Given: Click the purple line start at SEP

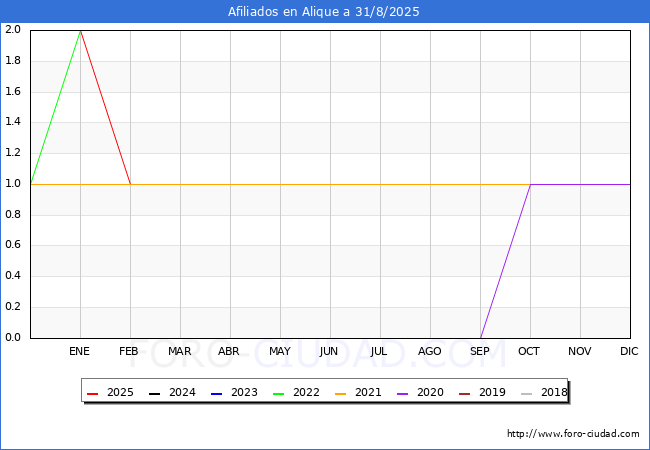Looking at the screenshot, I should (480, 338).
